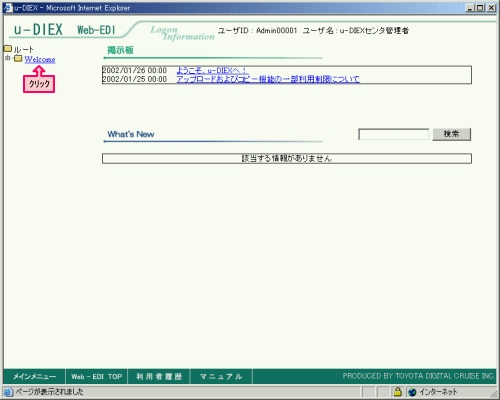Viewport: 500px width, 400px height.
Task: Click the root folder icon
Action: [x=8, y=49]
